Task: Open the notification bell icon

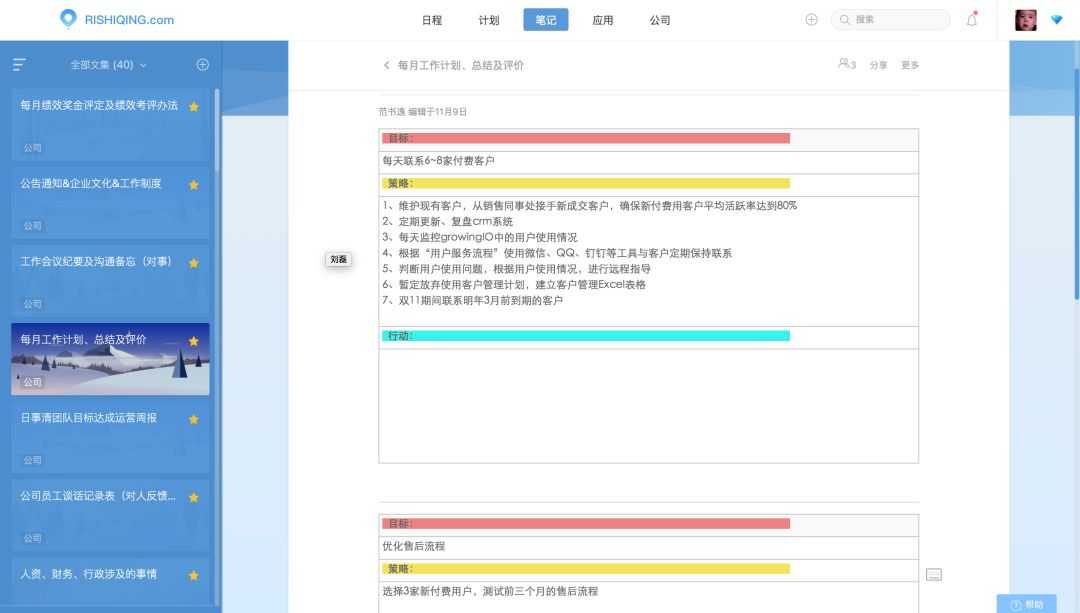Action: [971, 19]
